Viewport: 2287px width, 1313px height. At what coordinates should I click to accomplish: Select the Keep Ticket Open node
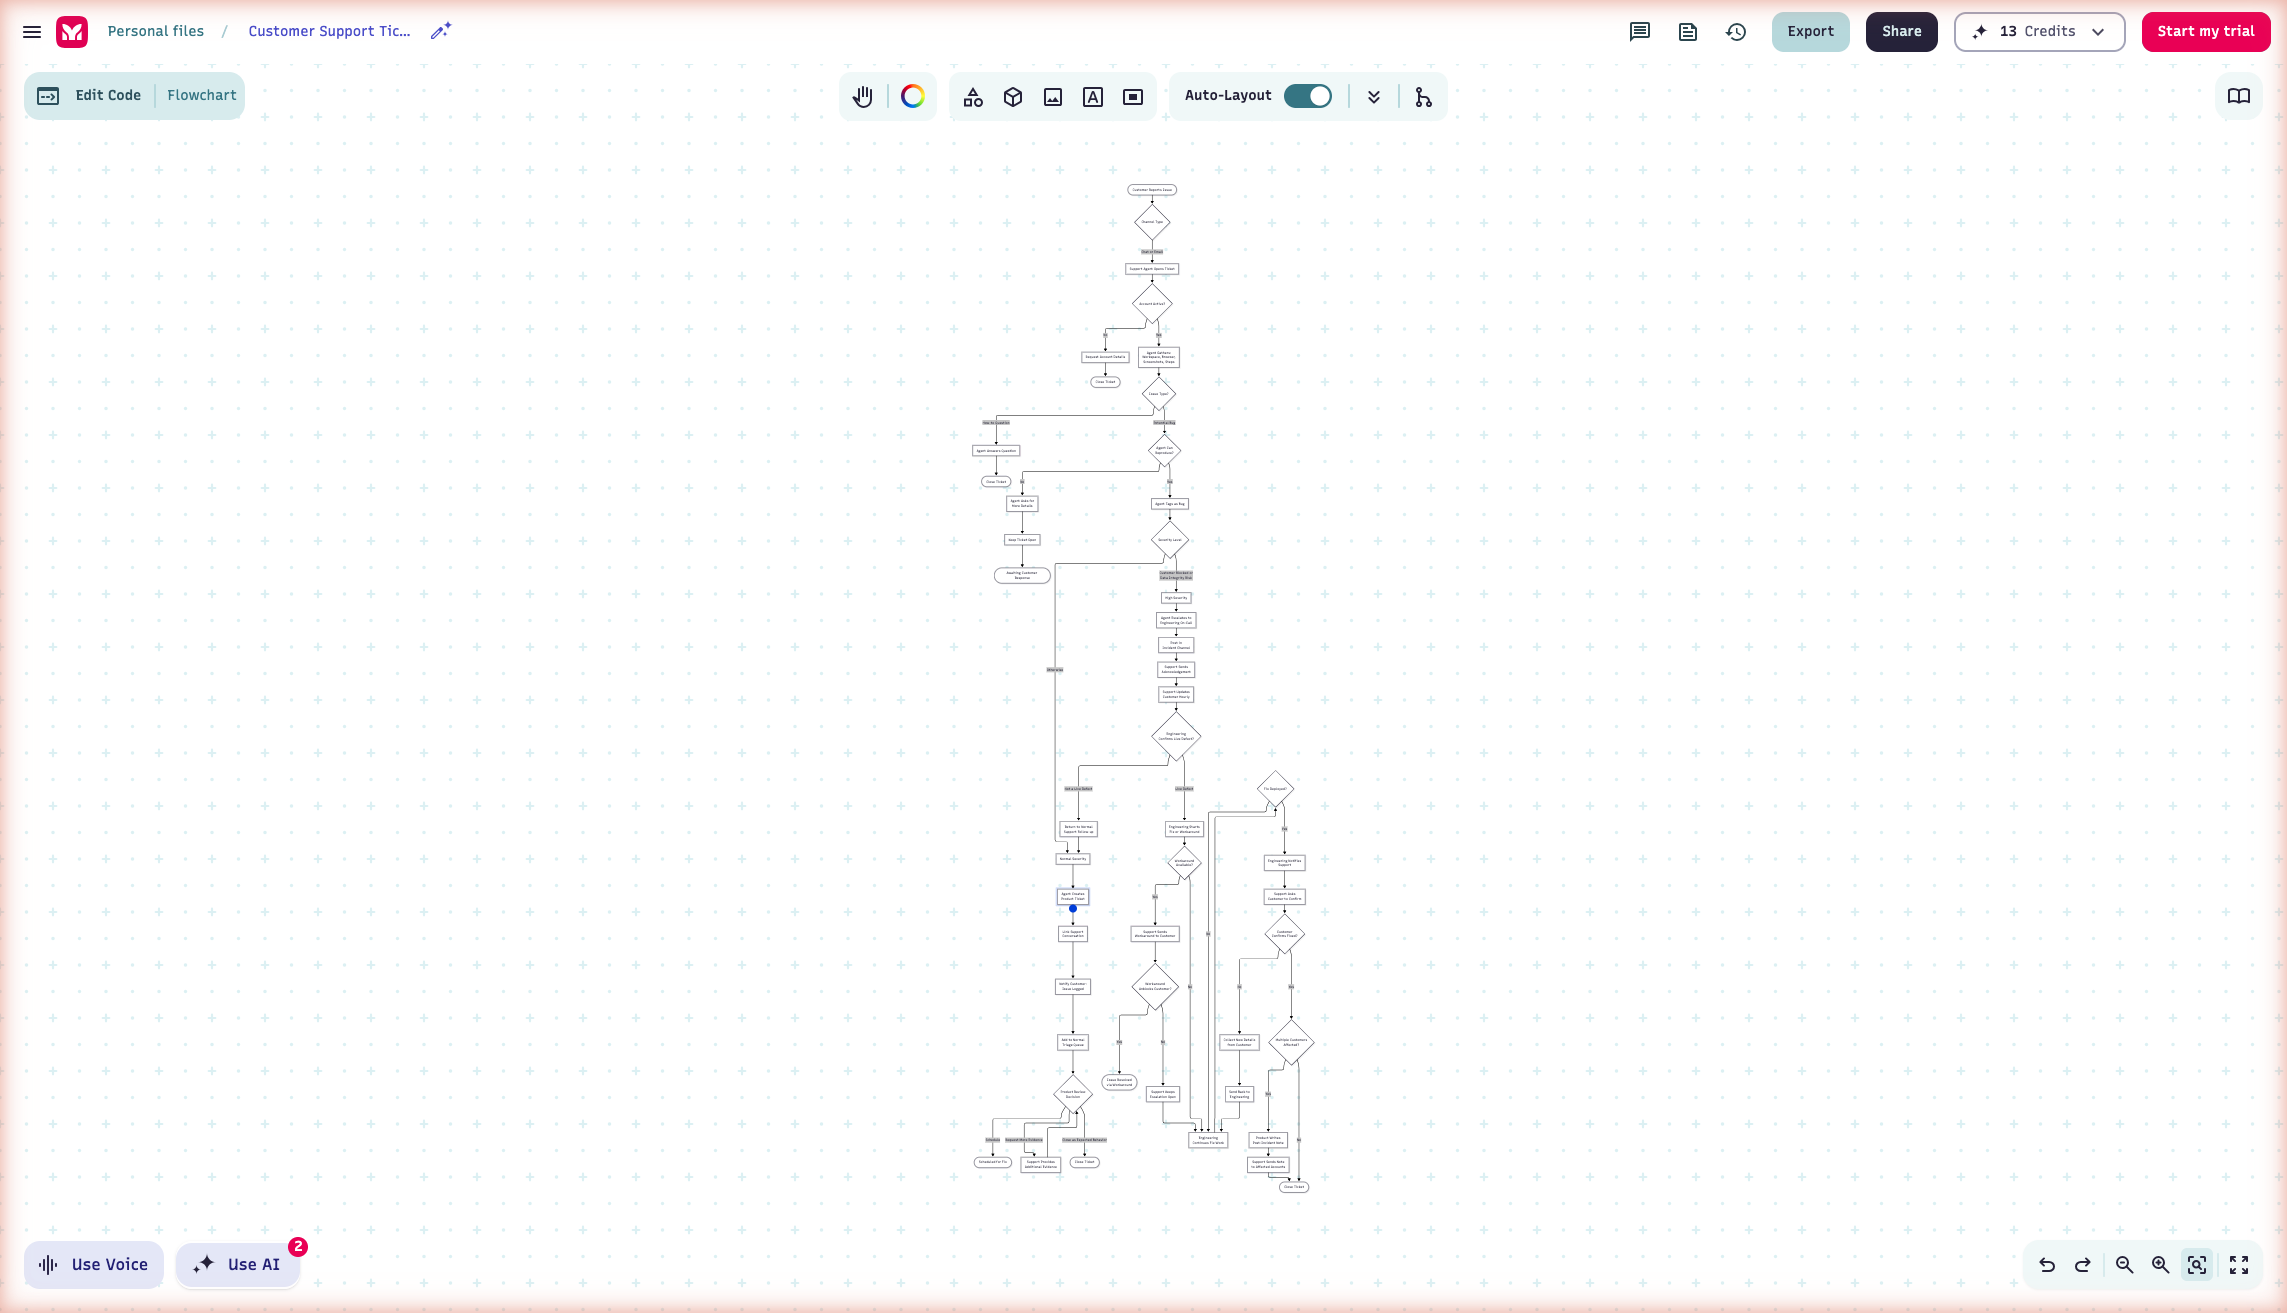pyautogui.click(x=1022, y=540)
